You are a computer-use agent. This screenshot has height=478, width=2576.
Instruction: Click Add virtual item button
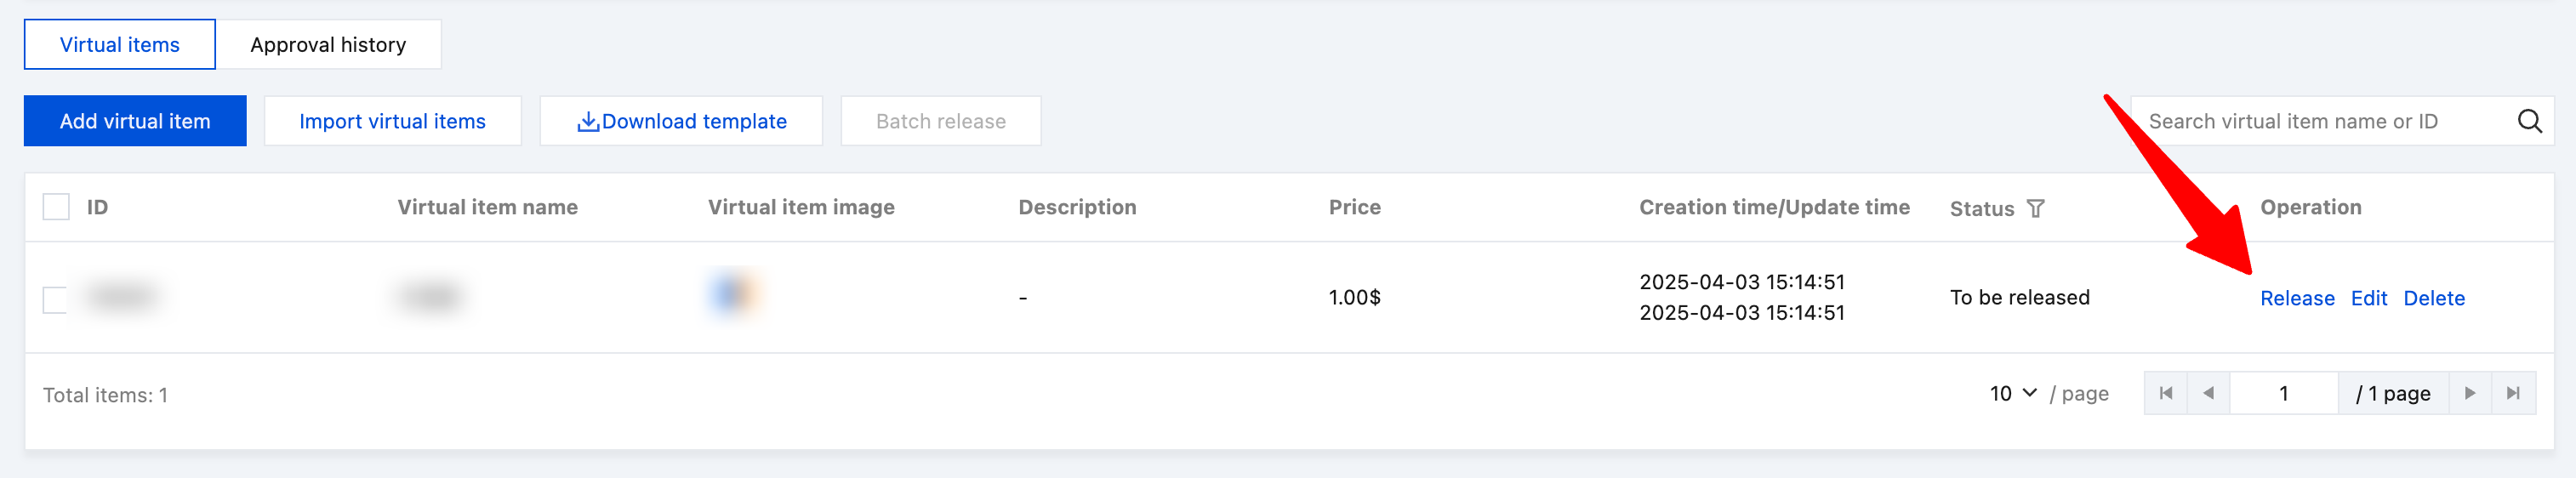click(135, 121)
